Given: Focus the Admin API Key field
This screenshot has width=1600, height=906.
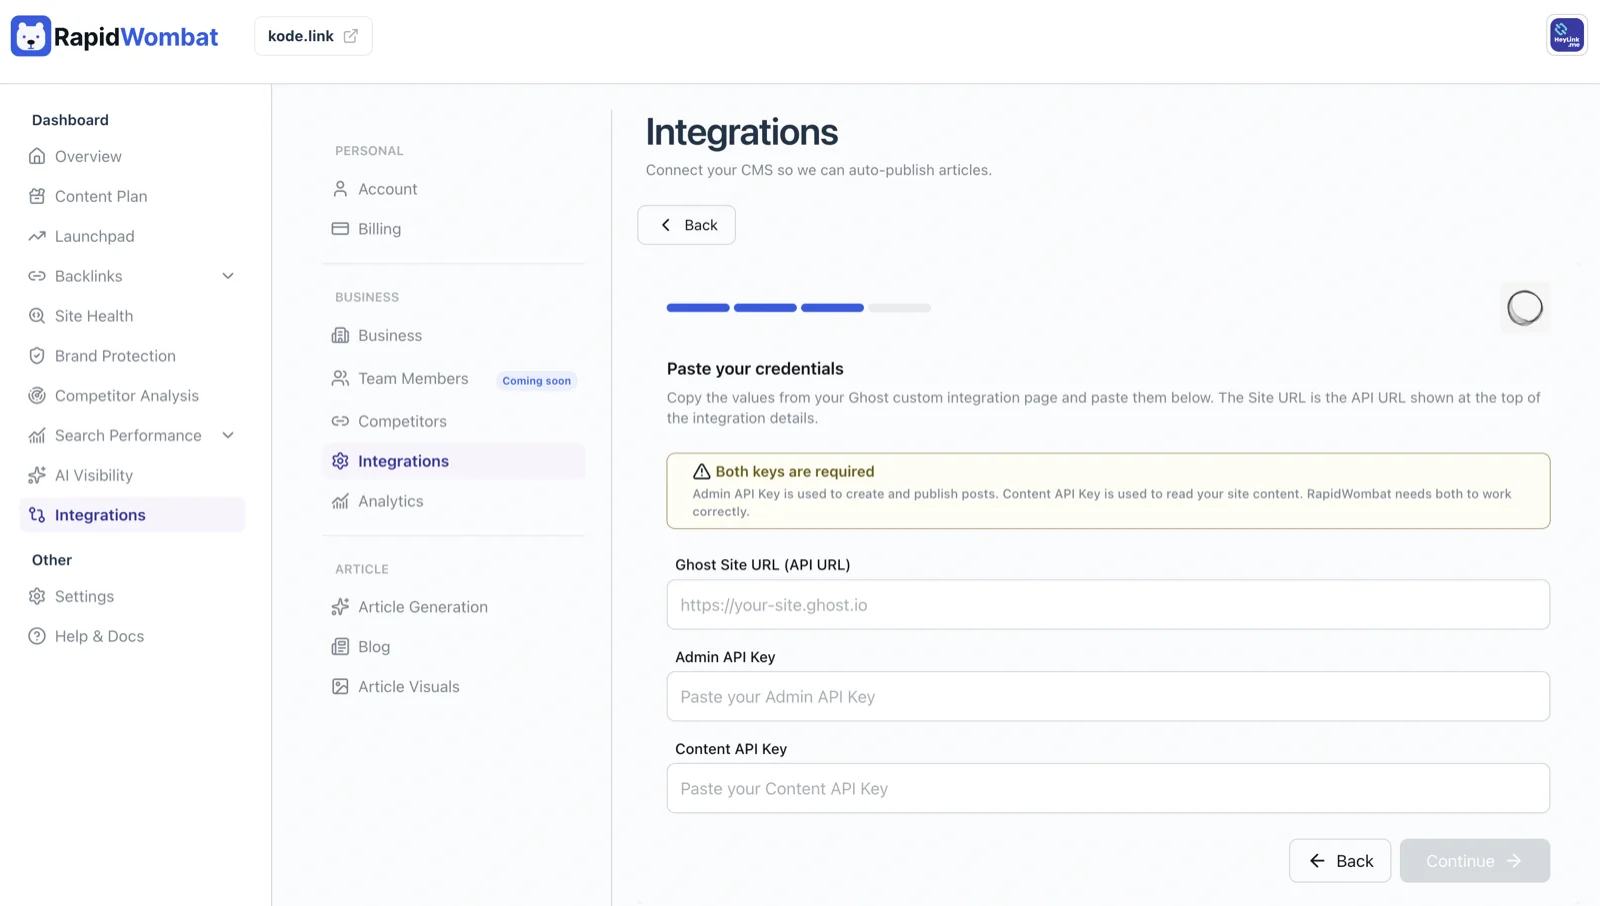Looking at the screenshot, I should [1108, 697].
